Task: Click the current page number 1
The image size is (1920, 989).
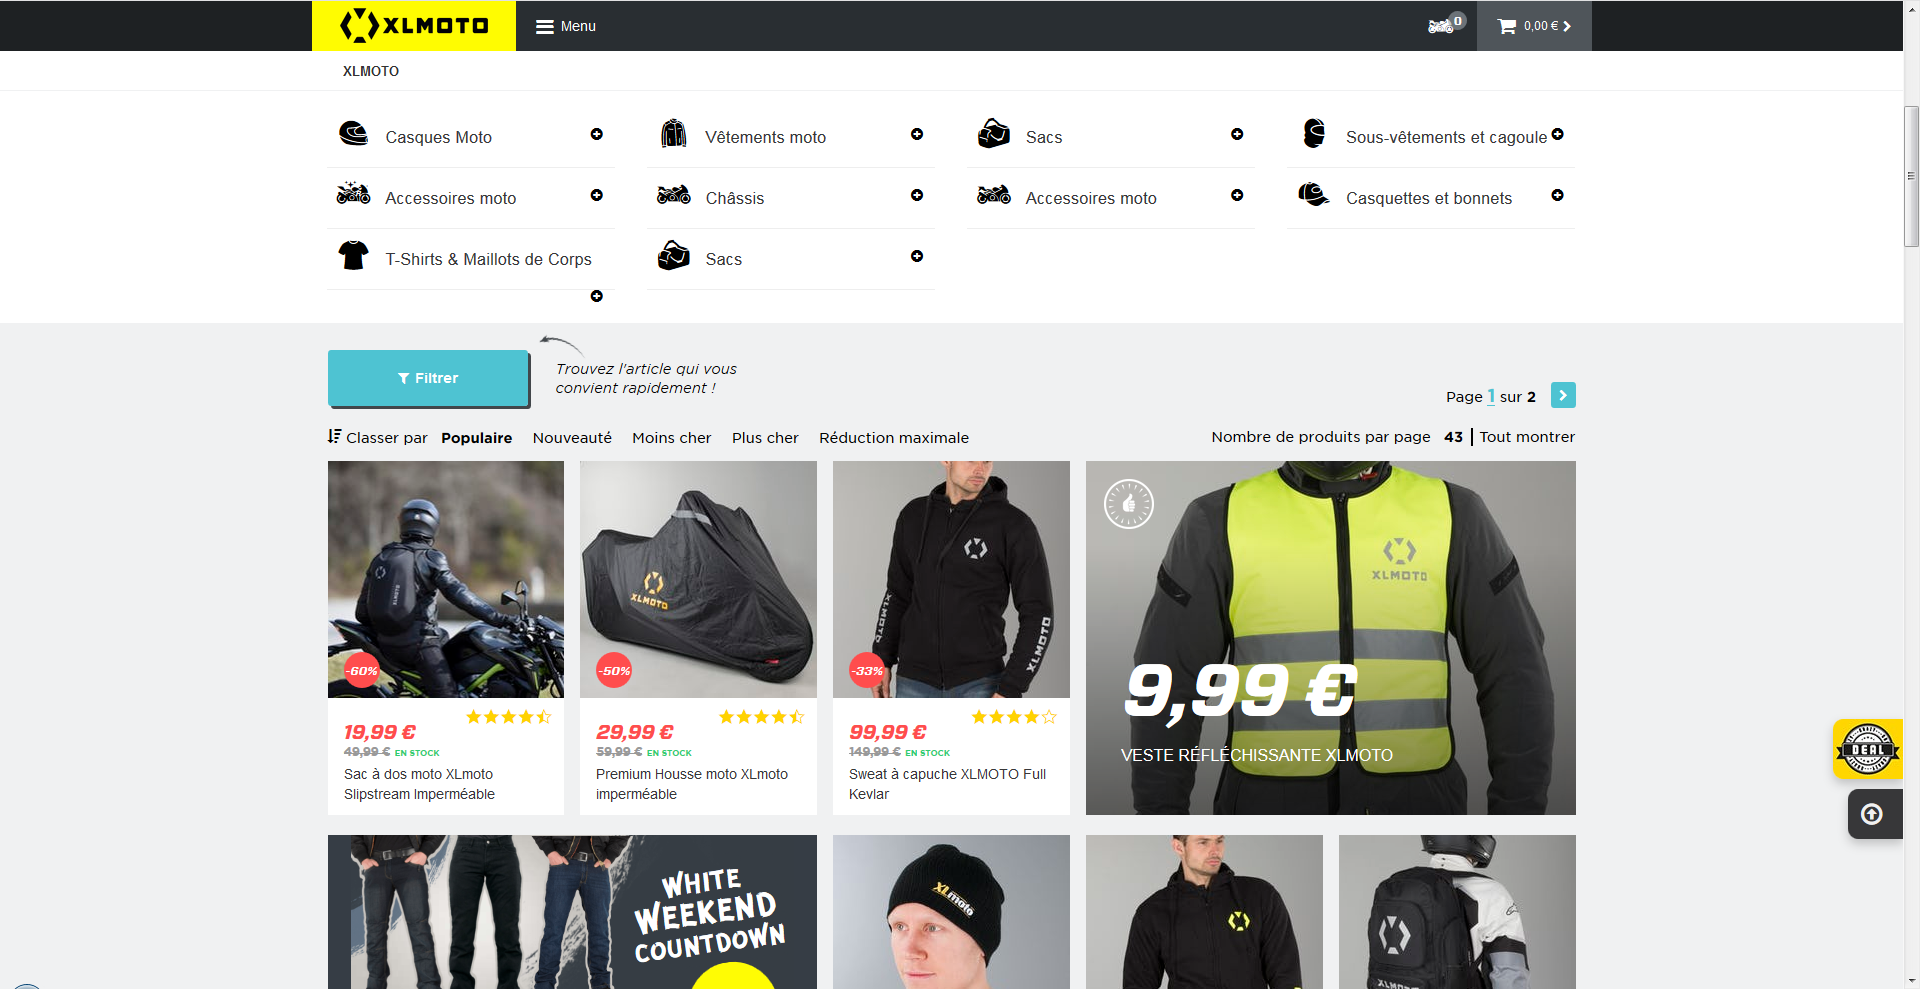Action: [1491, 396]
